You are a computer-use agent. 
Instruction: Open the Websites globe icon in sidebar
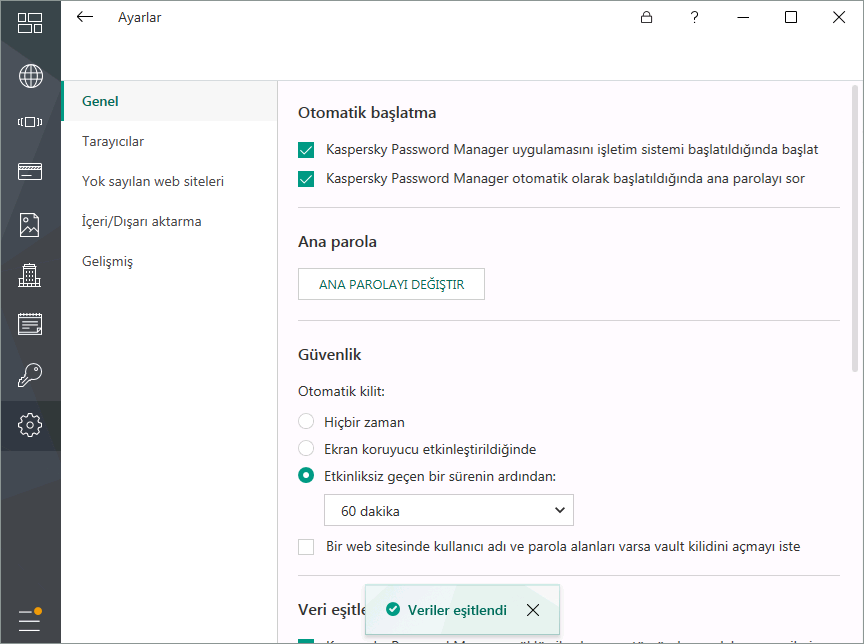point(30,76)
